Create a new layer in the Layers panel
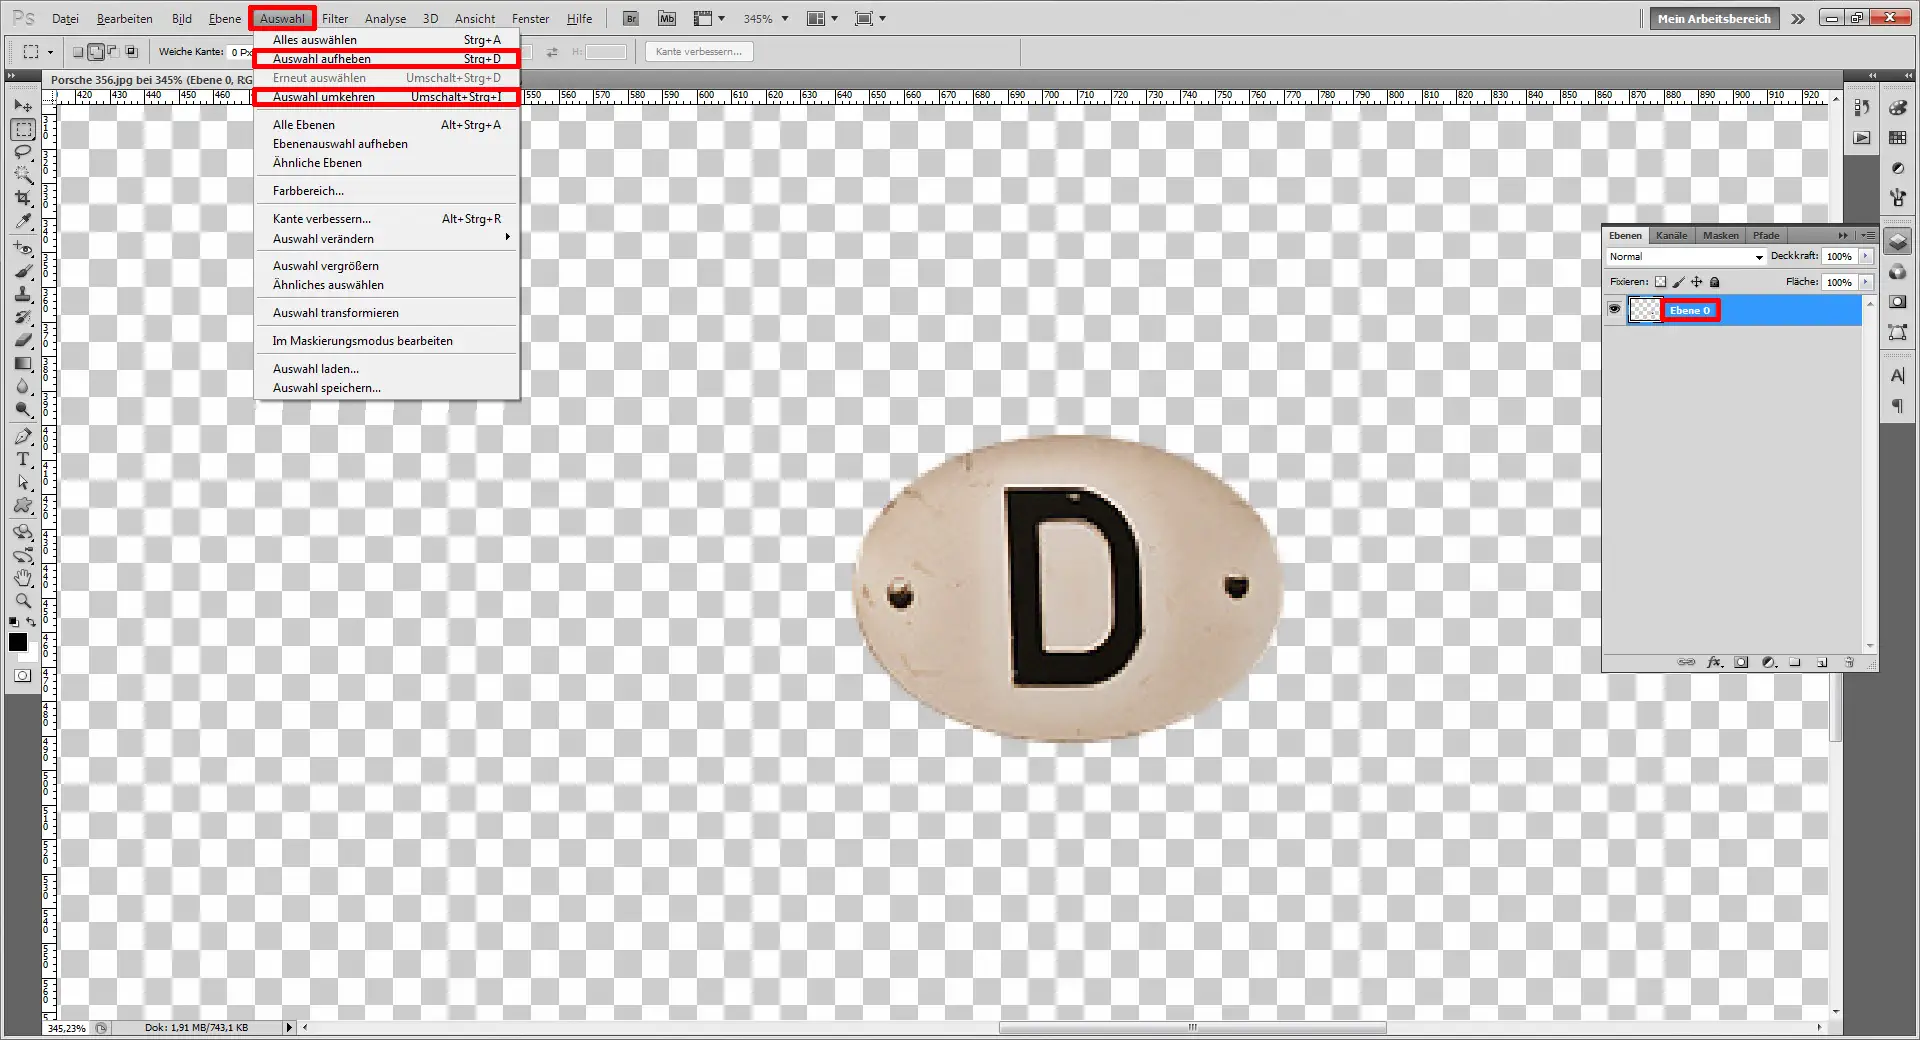 pyautogui.click(x=1822, y=662)
